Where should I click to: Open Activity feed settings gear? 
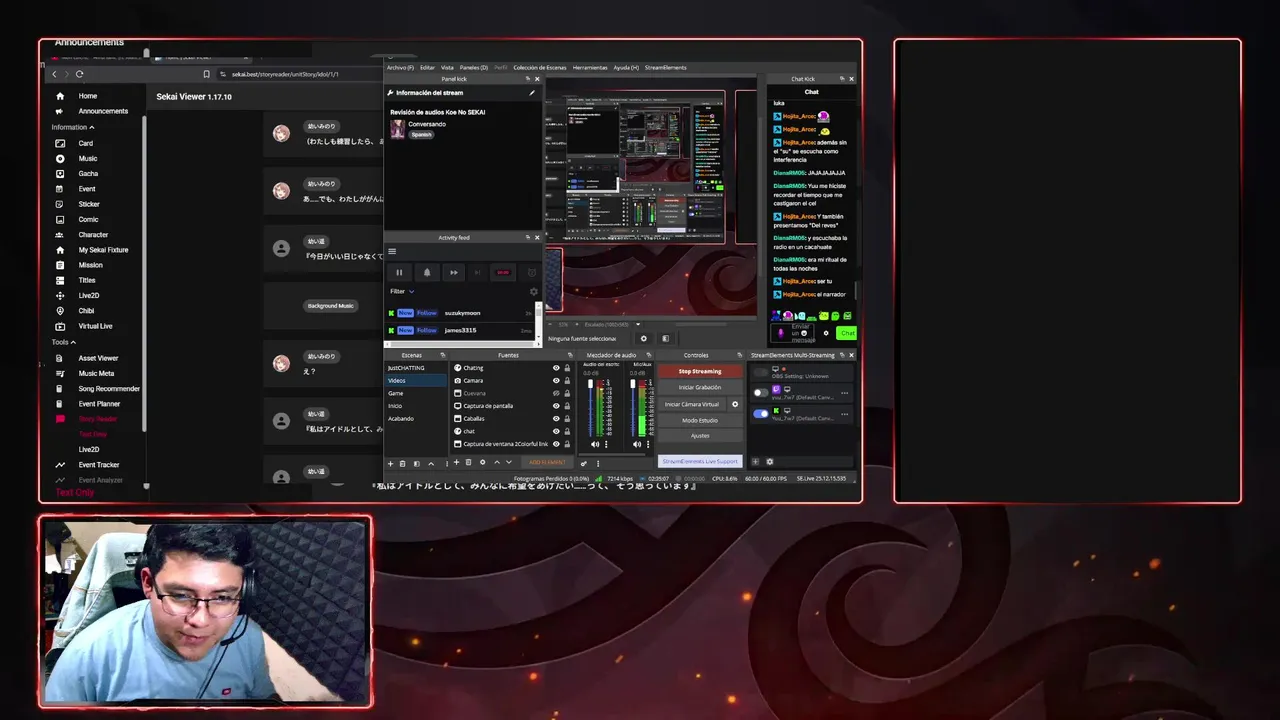click(534, 291)
